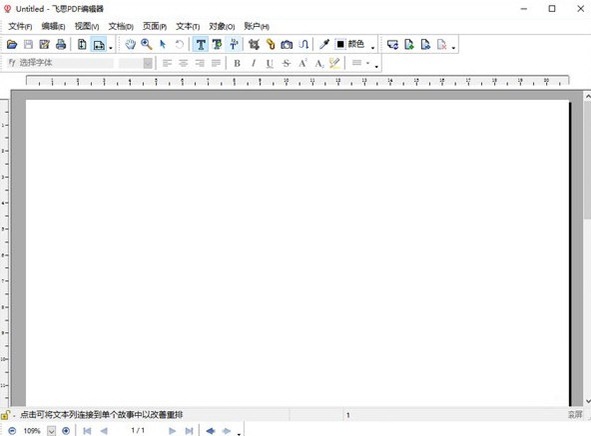This screenshot has width=591, height=436.
Task: Click the Open file folder icon
Action: tap(12, 44)
